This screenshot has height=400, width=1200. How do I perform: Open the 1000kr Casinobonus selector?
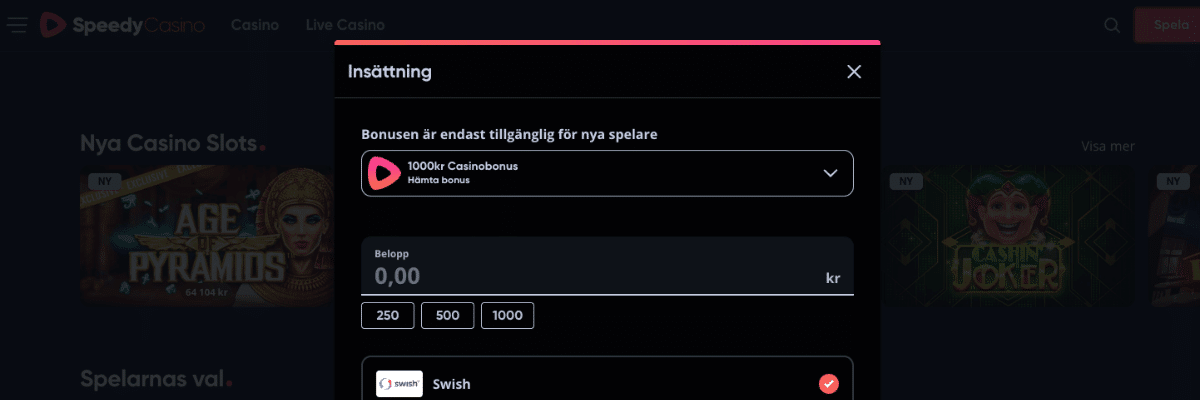point(607,173)
